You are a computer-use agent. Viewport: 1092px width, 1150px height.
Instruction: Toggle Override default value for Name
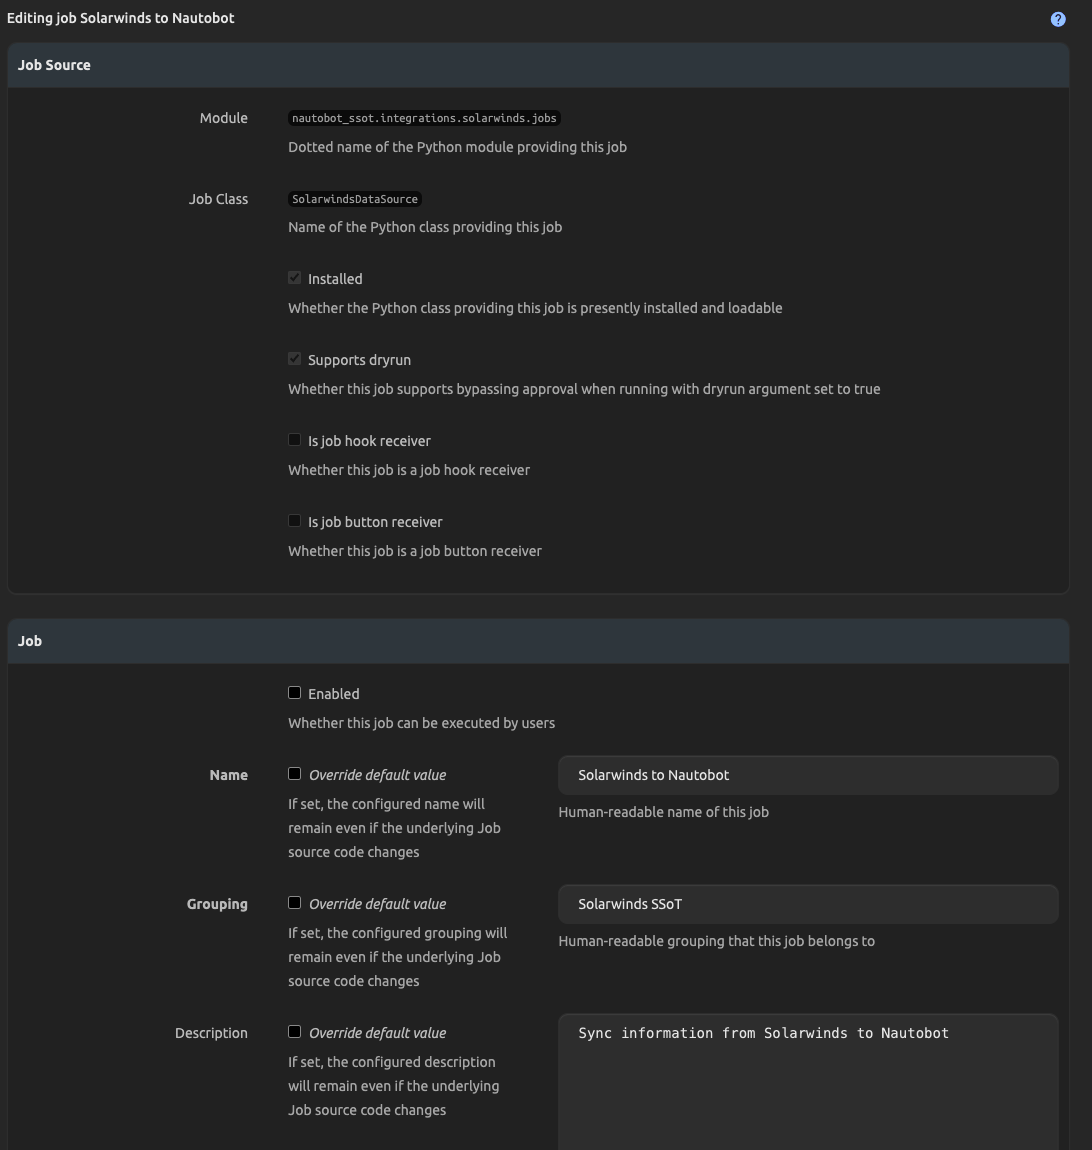tap(295, 774)
